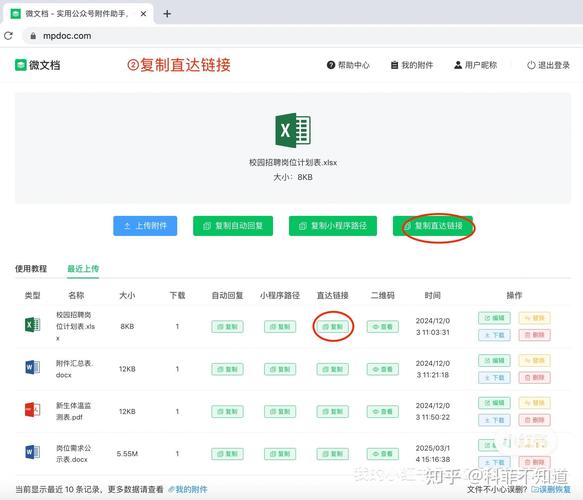The height and width of the screenshot is (500, 583).
Task: Copy 小程序路径 for 附件汇总表.docx
Action: 280,369
